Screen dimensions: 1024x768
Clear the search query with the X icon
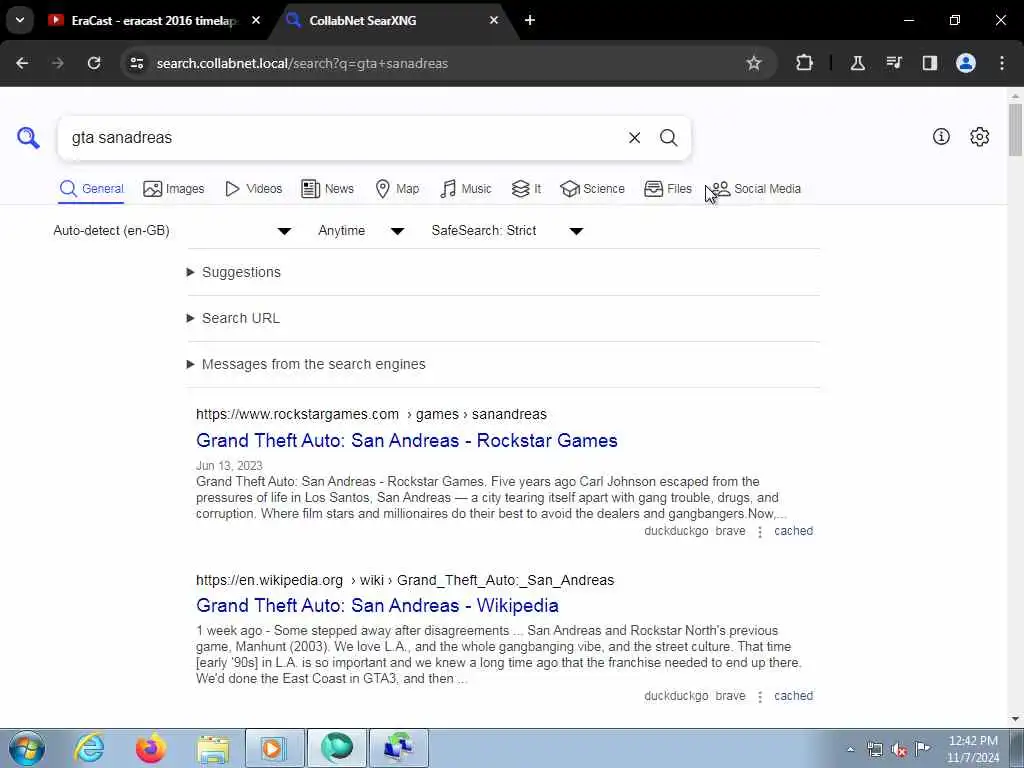tap(634, 138)
